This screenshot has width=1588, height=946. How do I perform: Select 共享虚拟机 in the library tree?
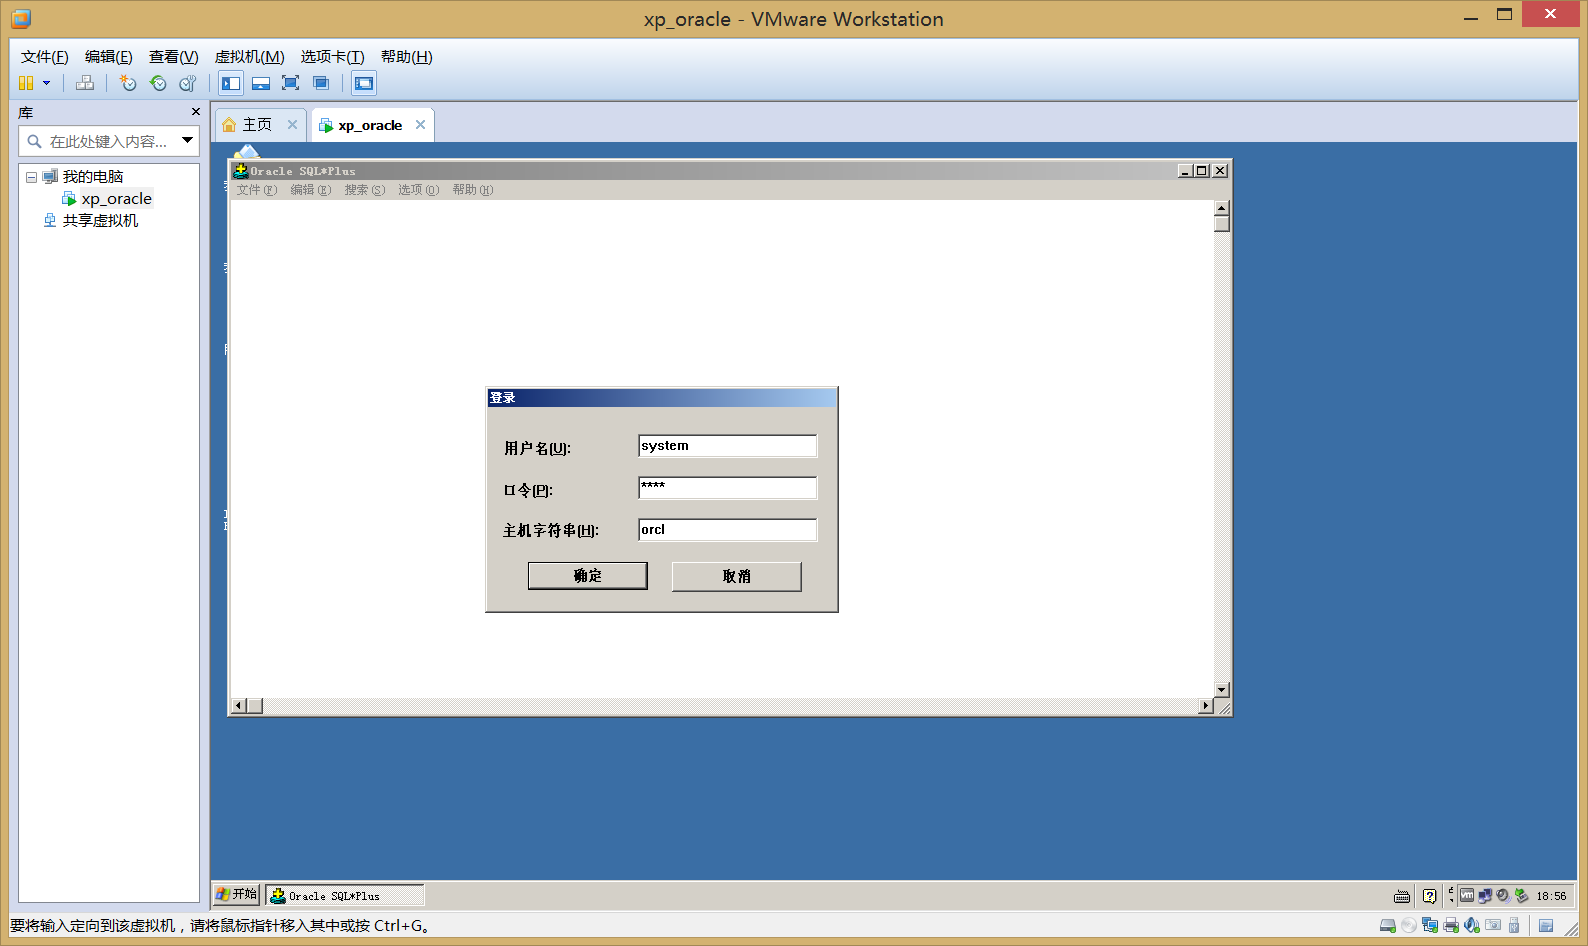point(101,221)
